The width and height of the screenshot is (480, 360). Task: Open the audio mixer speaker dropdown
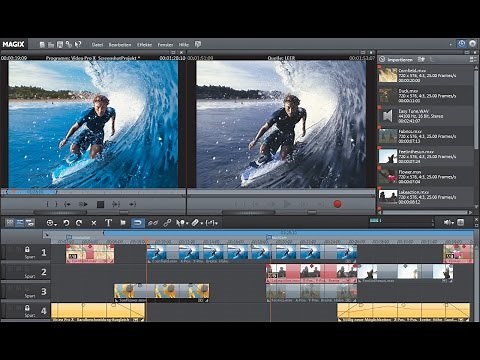[x=449, y=222]
